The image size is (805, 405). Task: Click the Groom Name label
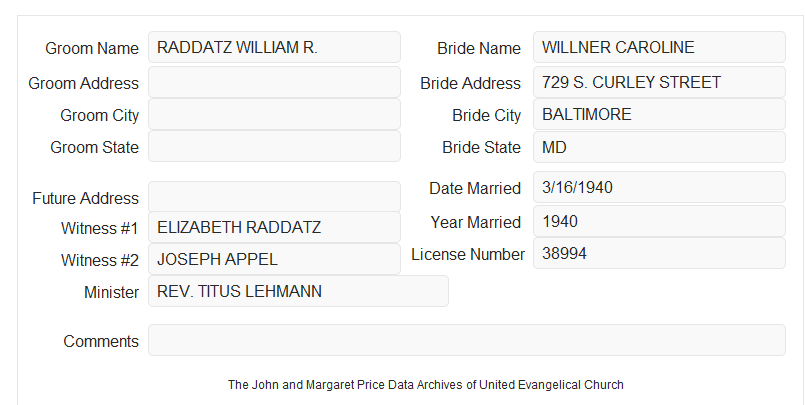point(92,48)
